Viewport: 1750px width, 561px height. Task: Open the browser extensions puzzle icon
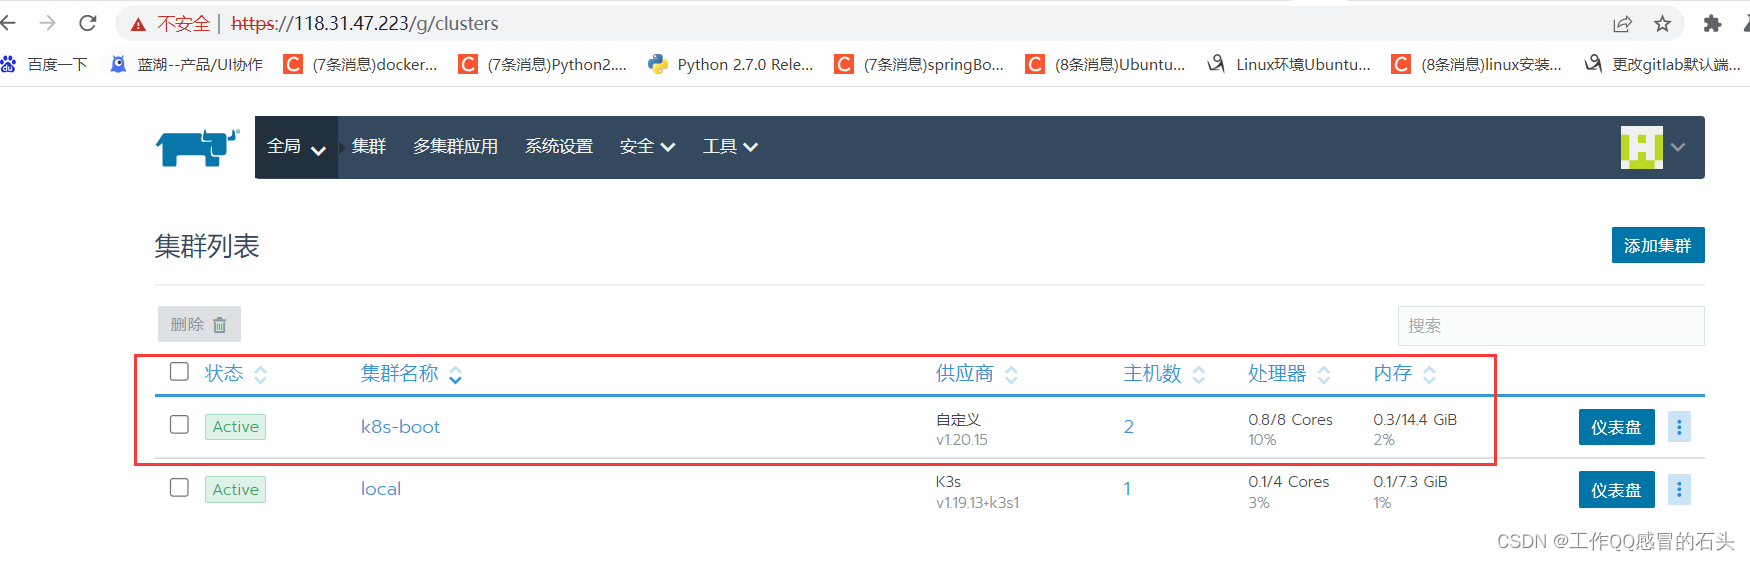click(1712, 24)
